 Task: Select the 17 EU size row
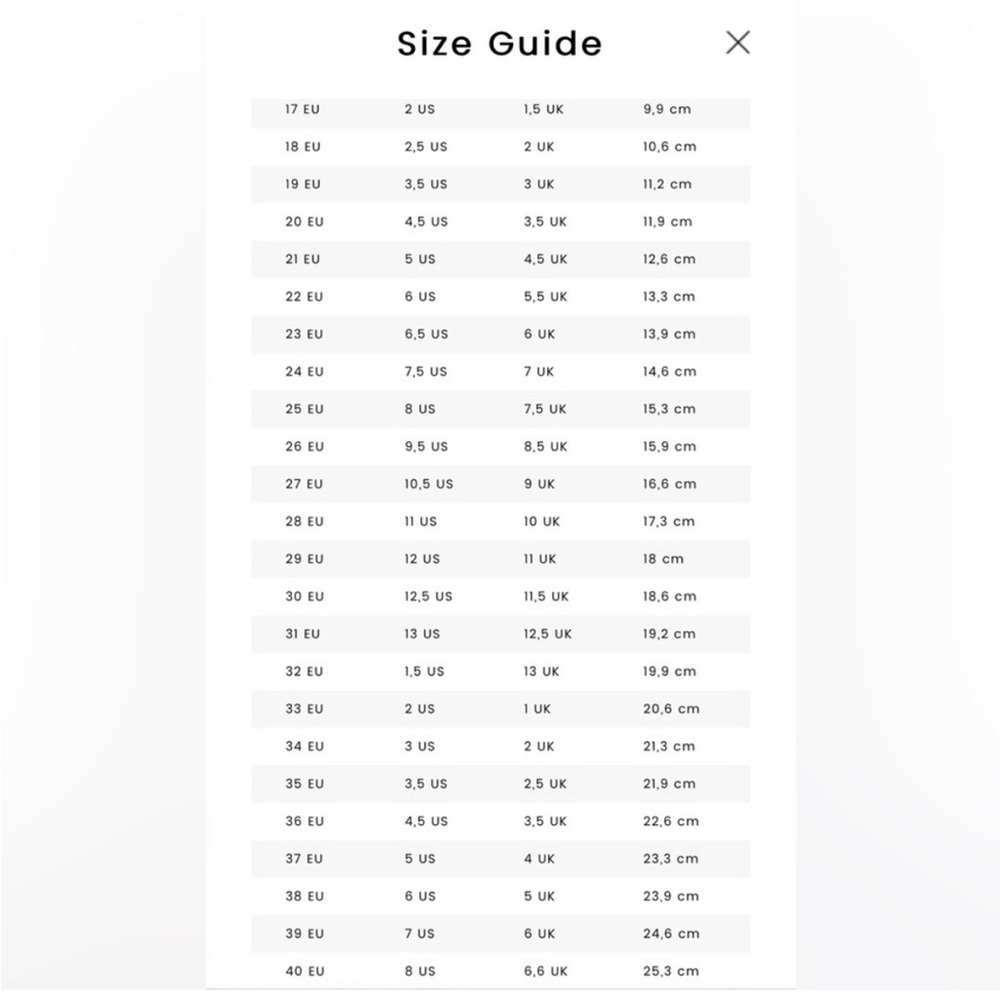click(x=501, y=110)
